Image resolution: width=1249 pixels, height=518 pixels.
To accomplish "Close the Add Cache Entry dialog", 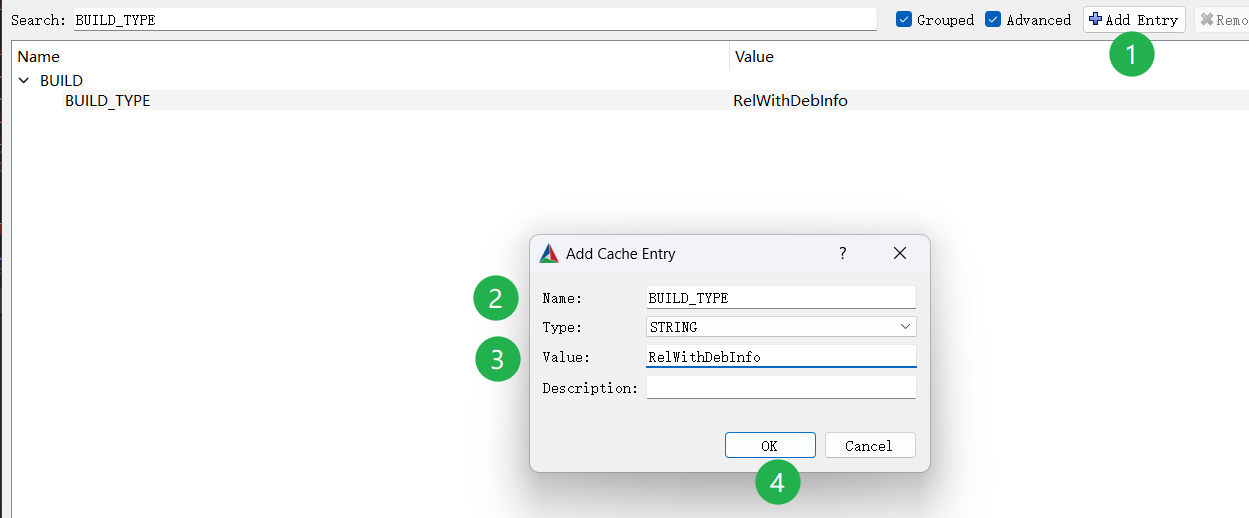I will (900, 254).
